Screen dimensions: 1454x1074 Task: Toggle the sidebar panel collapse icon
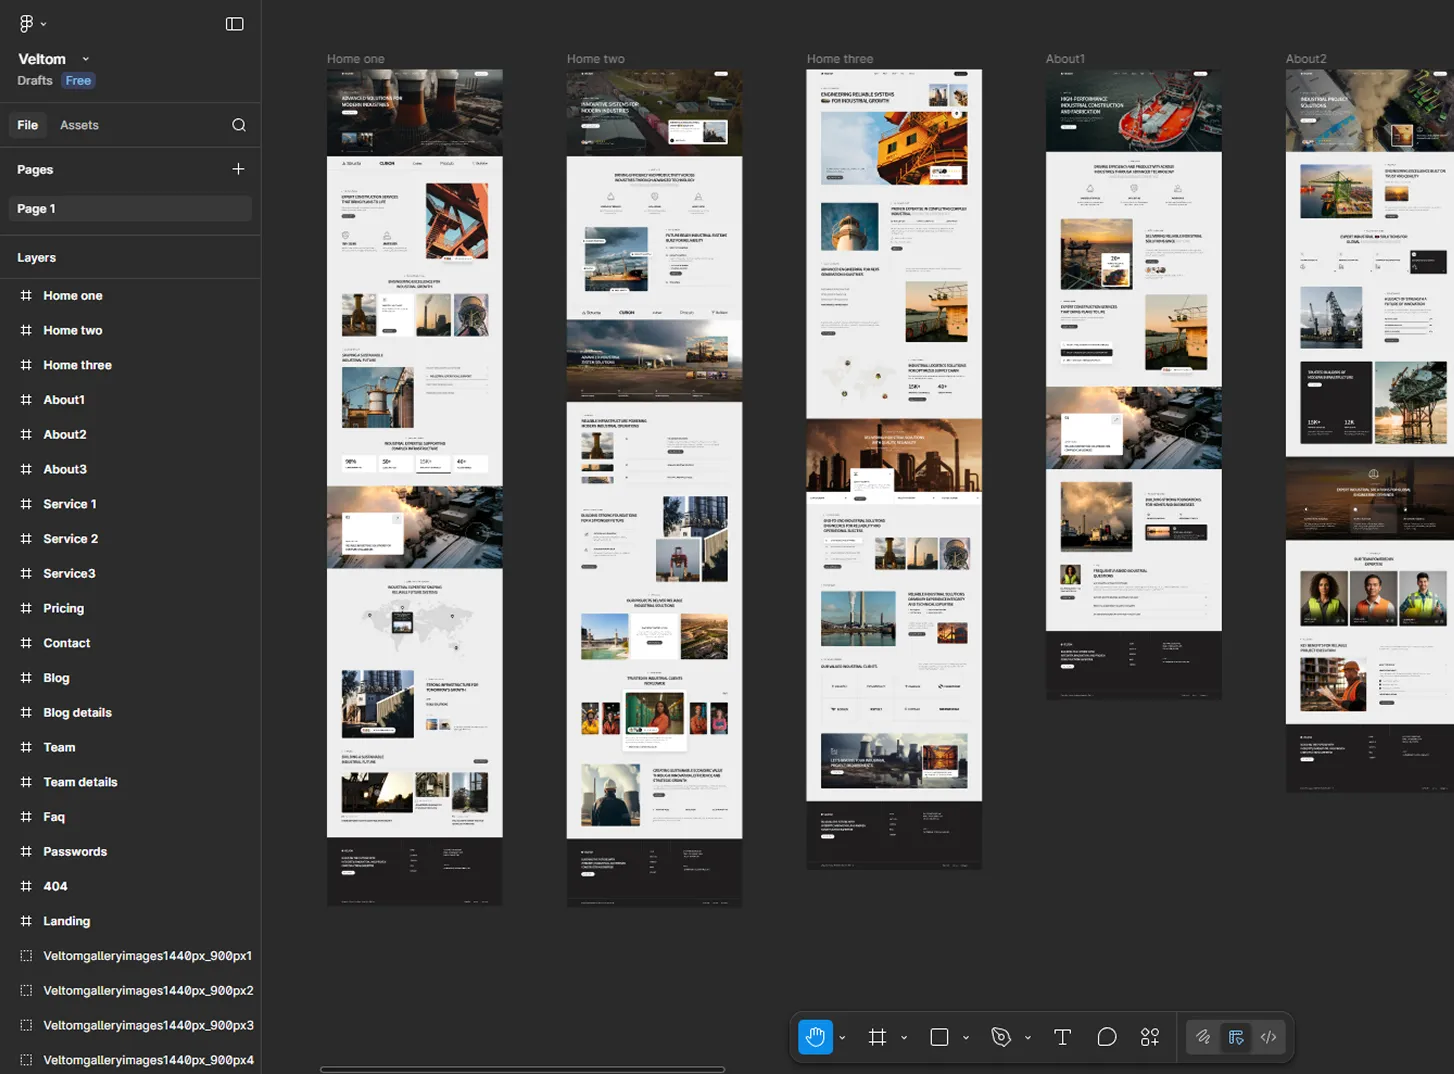tap(235, 24)
